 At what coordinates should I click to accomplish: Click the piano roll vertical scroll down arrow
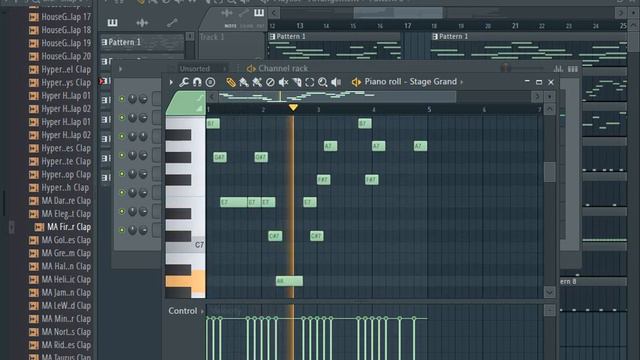point(549,292)
